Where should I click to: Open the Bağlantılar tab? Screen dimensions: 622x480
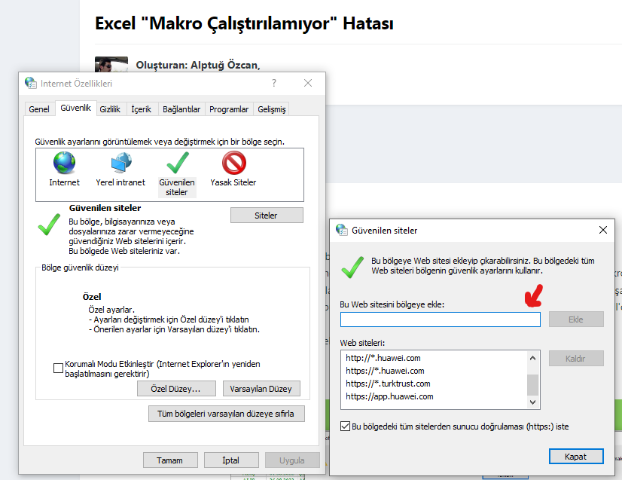click(x=182, y=109)
